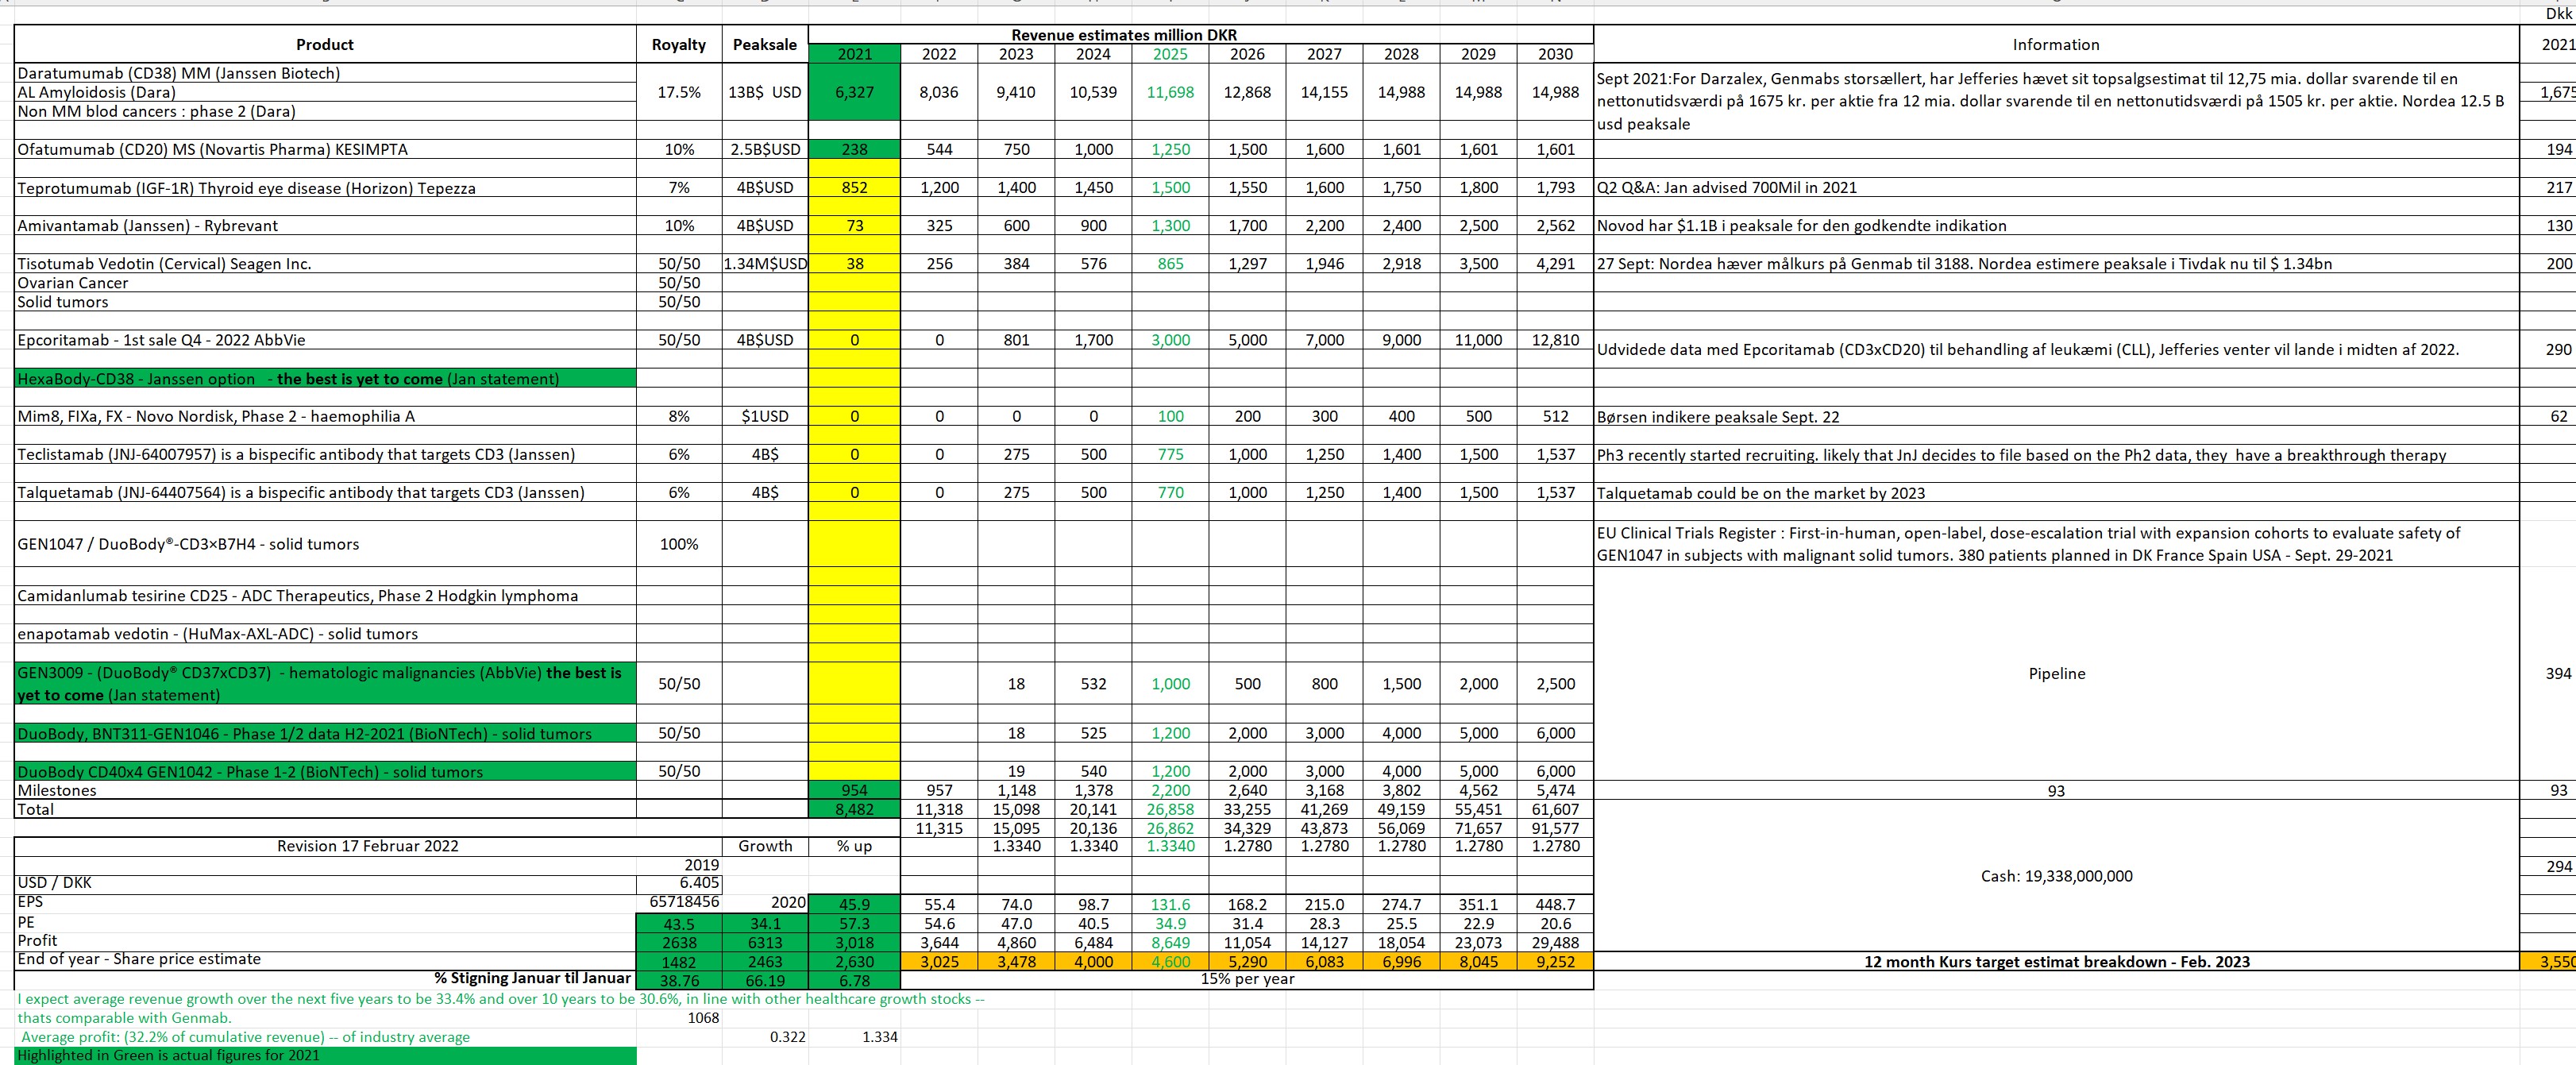Select the Teprotumumab Tepezza product cell
Image resolution: width=2576 pixels, height=1065 pixels.
point(325,188)
